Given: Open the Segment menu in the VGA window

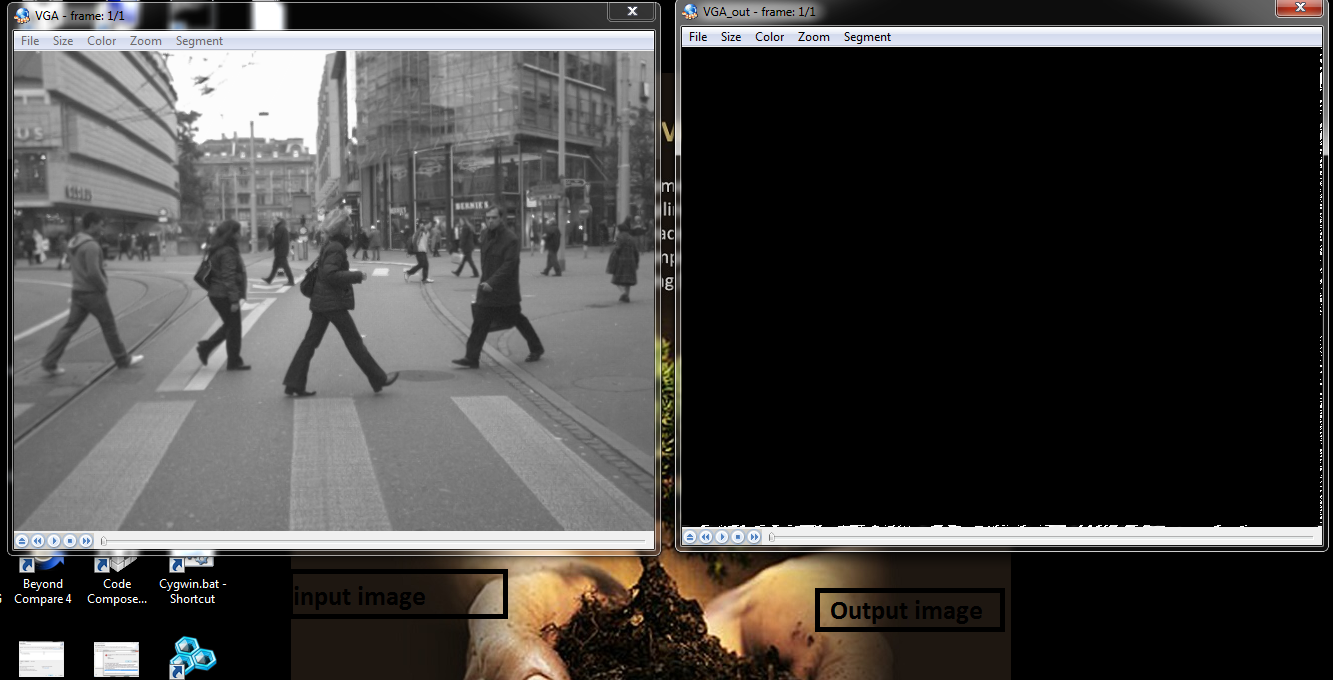Looking at the screenshot, I should [199, 41].
